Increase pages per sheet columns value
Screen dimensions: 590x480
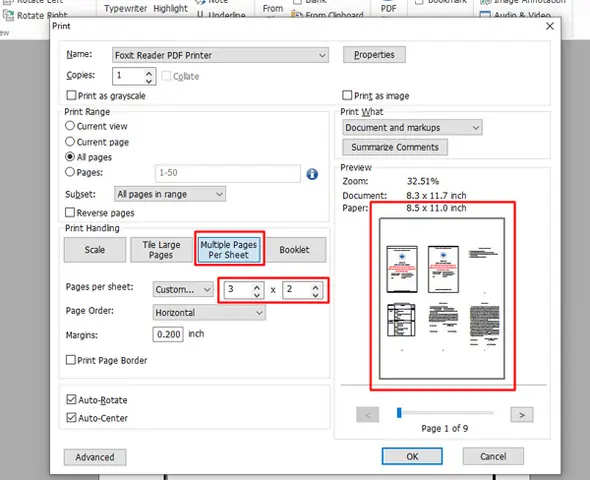[x=257, y=287]
